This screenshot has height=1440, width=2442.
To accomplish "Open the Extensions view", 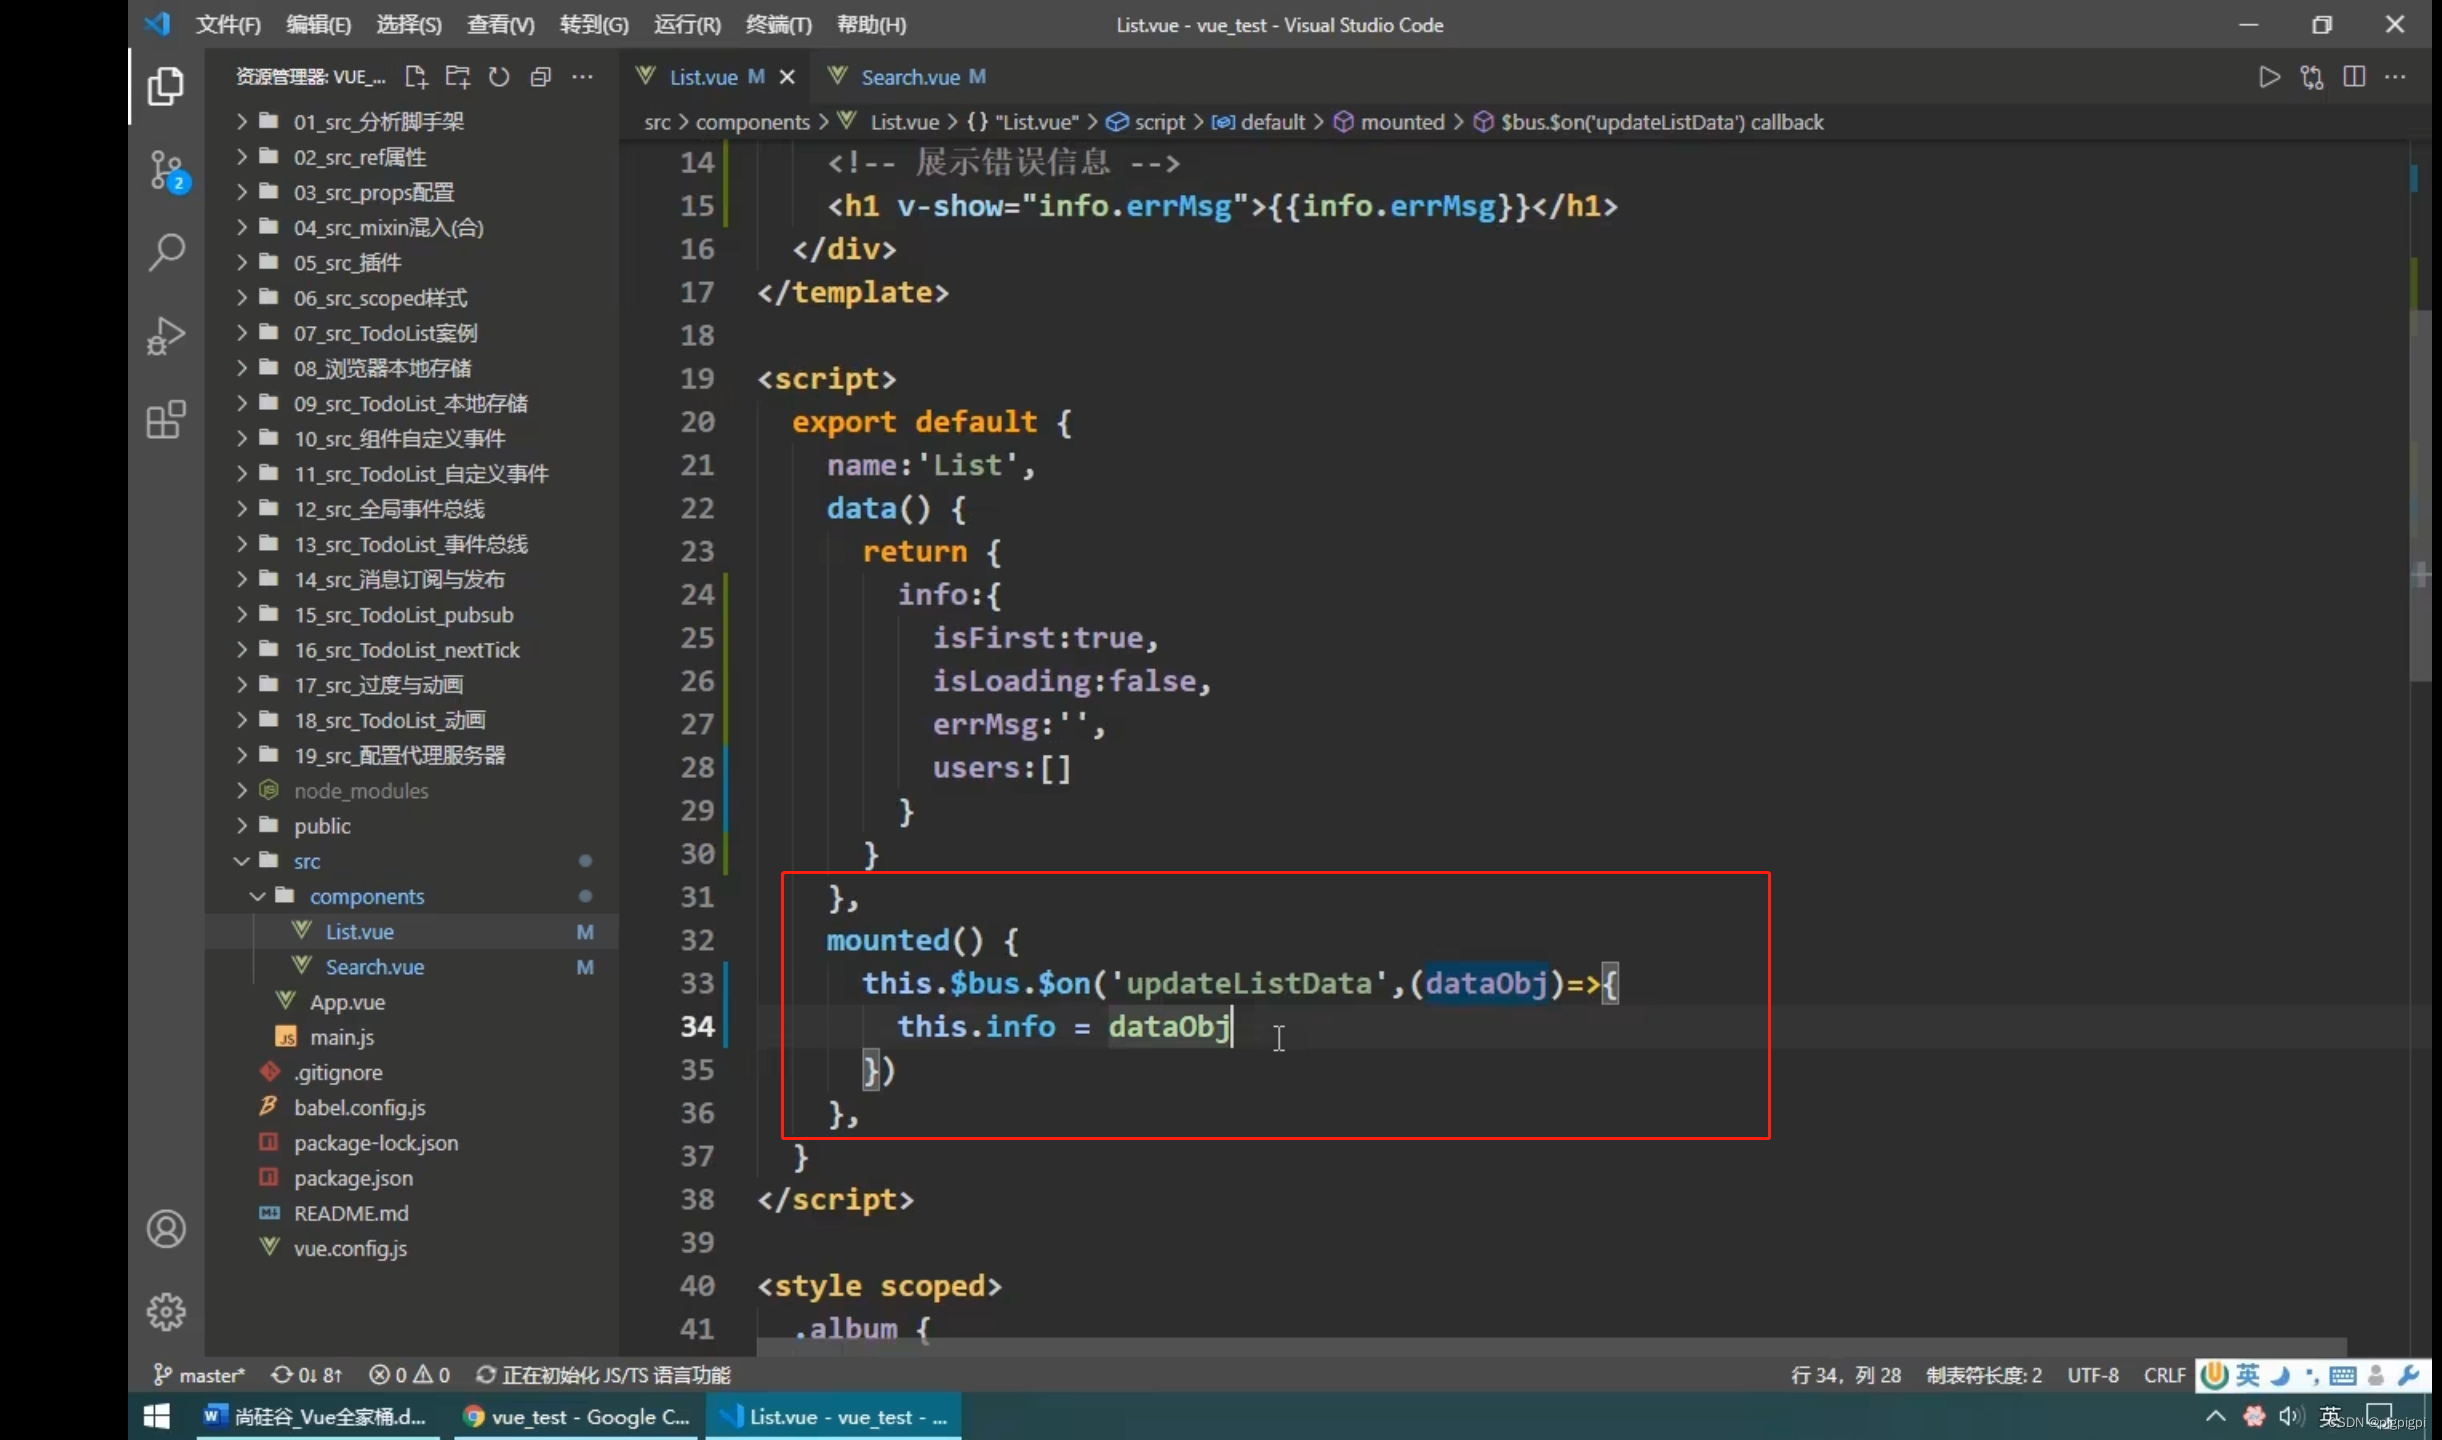I will pyautogui.click(x=166, y=419).
